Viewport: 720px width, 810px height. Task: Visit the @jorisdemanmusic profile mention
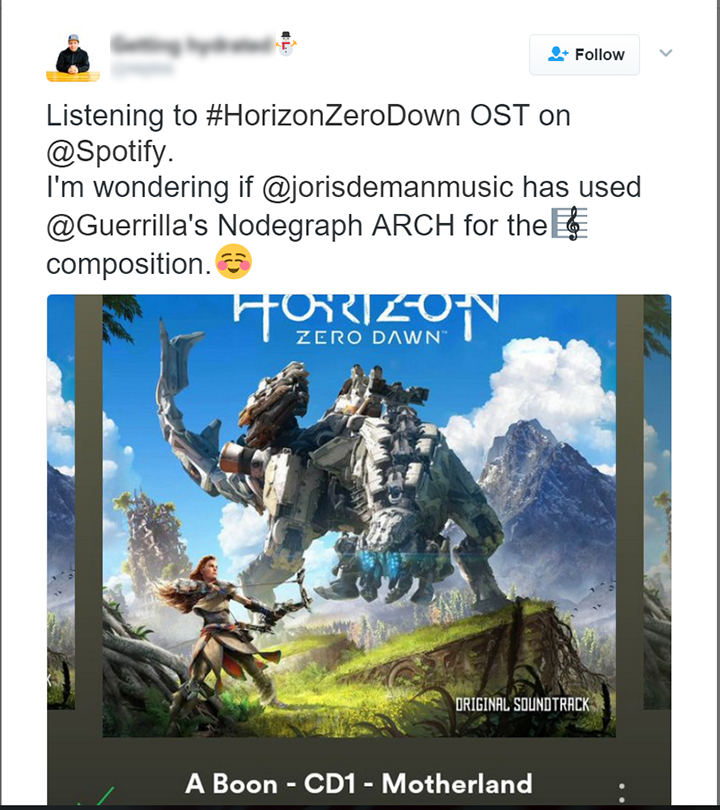(388, 188)
